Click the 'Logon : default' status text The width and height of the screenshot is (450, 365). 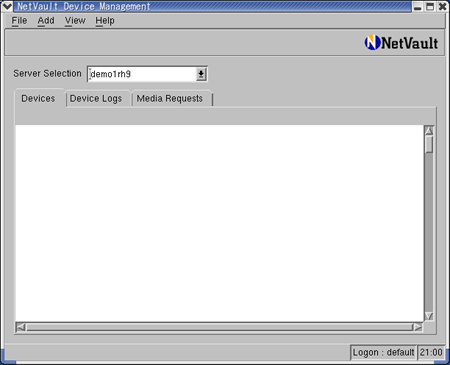pos(383,352)
